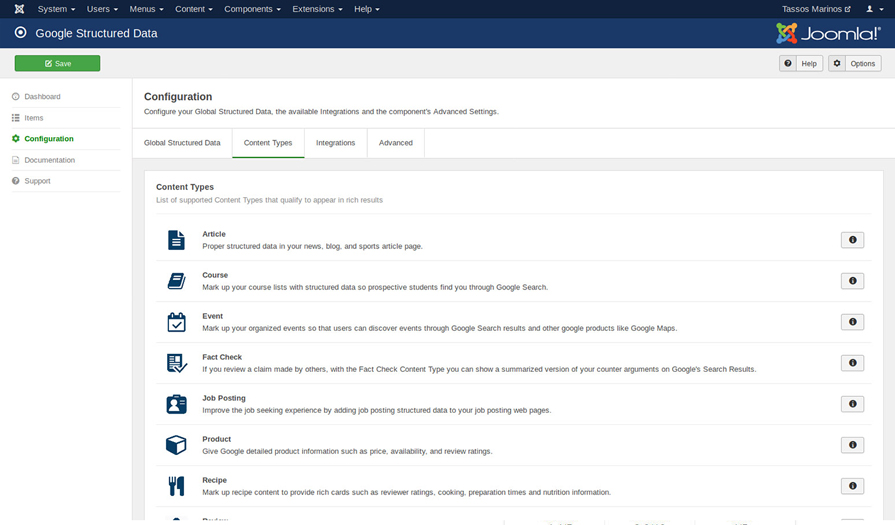
Task: Click the Support question mark icon in sidebar
Action: (15, 181)
